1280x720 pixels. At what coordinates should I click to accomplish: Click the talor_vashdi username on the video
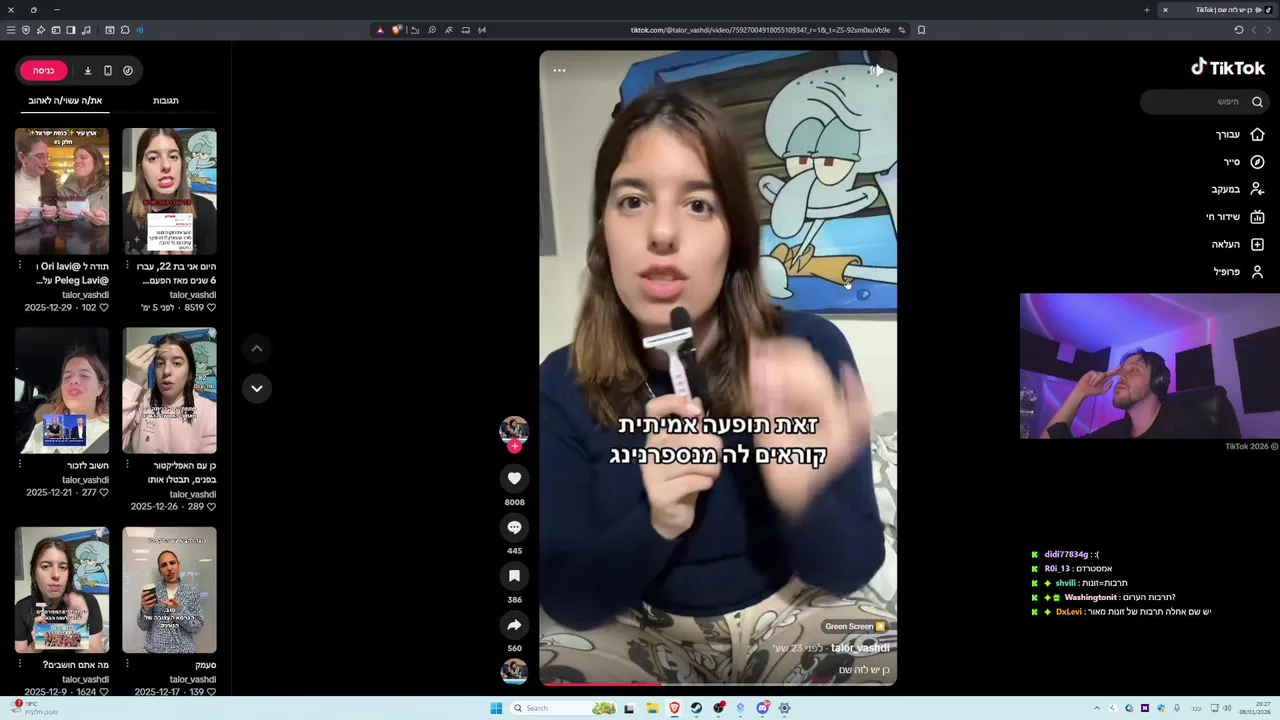coord(860,648)
